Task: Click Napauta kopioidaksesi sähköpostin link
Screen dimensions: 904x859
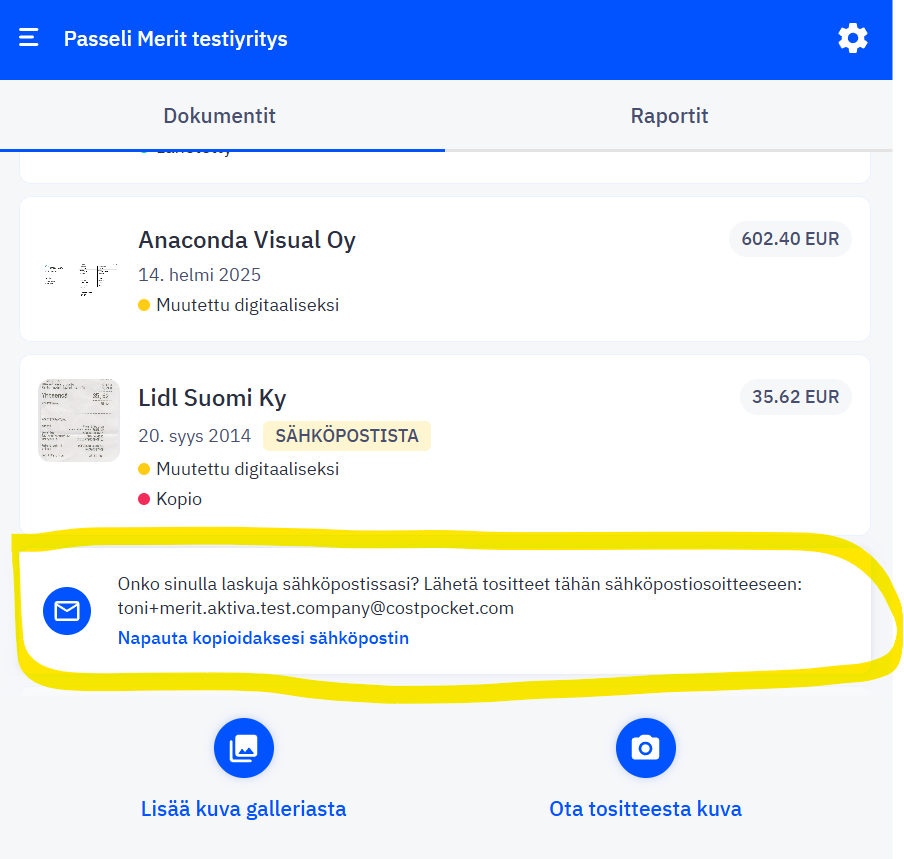Action: pyautogui.click(x=263, y=638)
